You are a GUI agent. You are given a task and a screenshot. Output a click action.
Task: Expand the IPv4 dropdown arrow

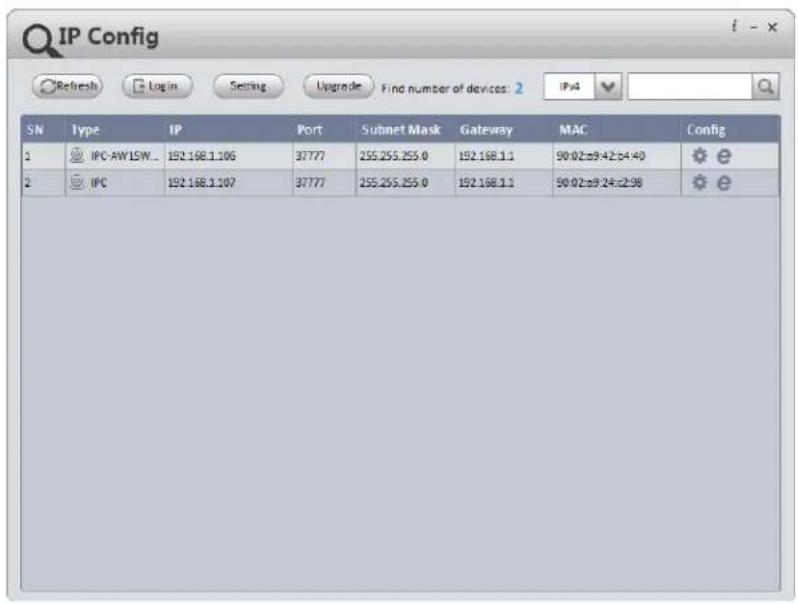608,87
